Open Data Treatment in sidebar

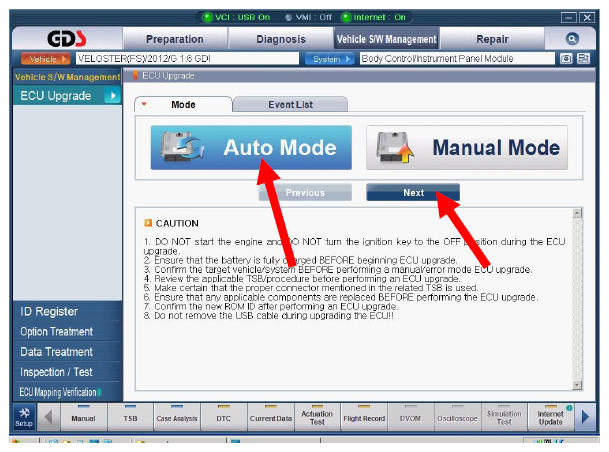tap(68, 352)
